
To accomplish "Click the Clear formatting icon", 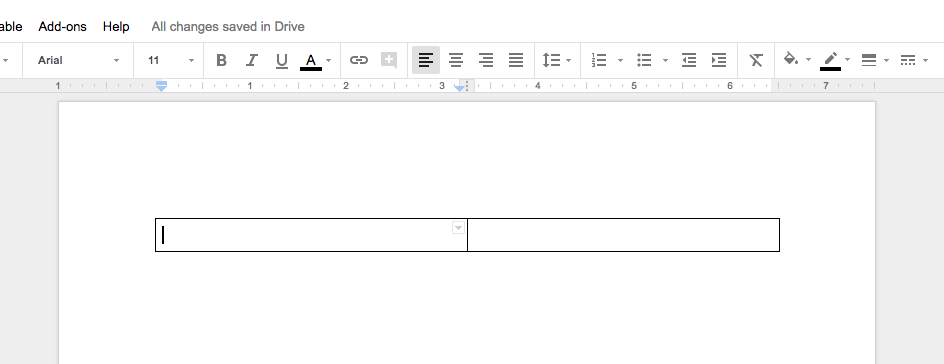I will tap(756, 60).
